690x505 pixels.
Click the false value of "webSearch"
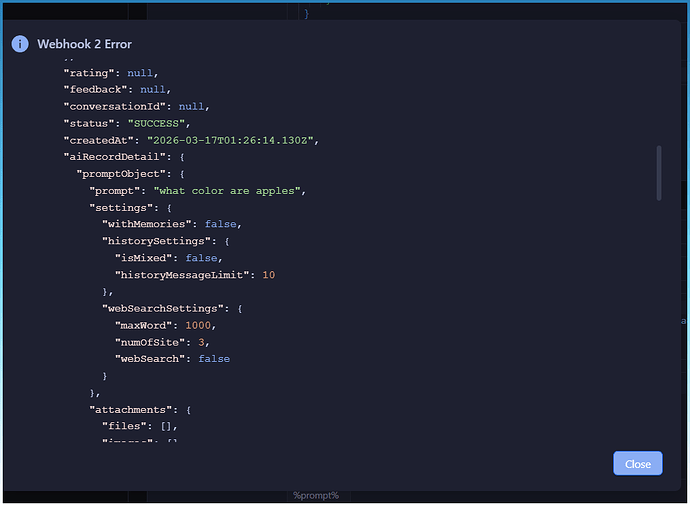coord(214,358)
